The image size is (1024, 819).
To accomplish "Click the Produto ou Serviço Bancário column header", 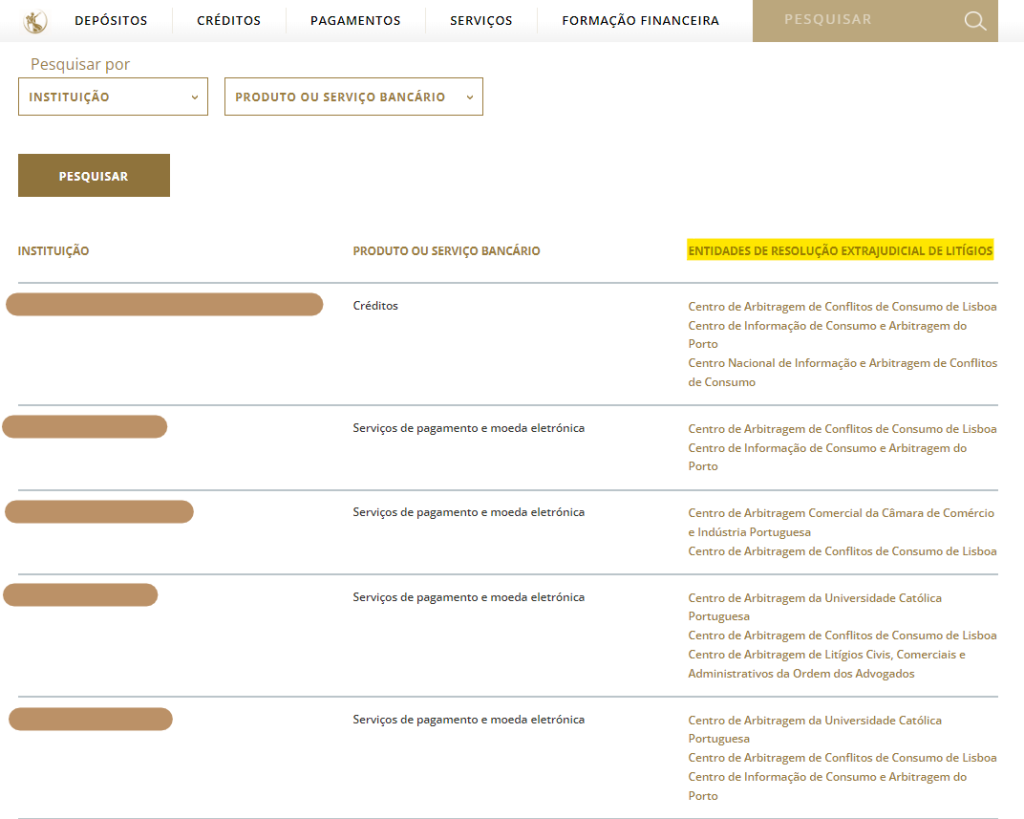I will click(447, 251).
